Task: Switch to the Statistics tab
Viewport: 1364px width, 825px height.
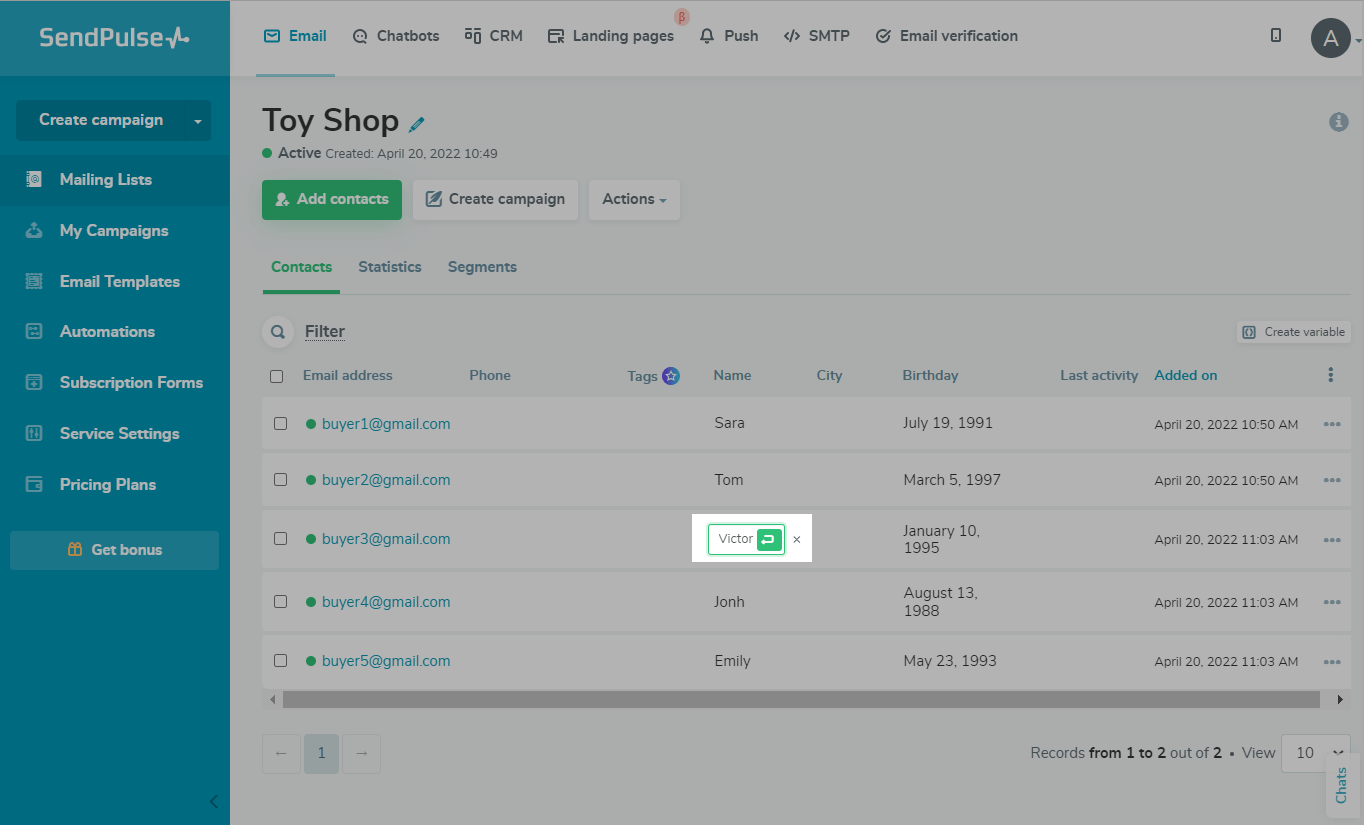Action: [390, 267]
